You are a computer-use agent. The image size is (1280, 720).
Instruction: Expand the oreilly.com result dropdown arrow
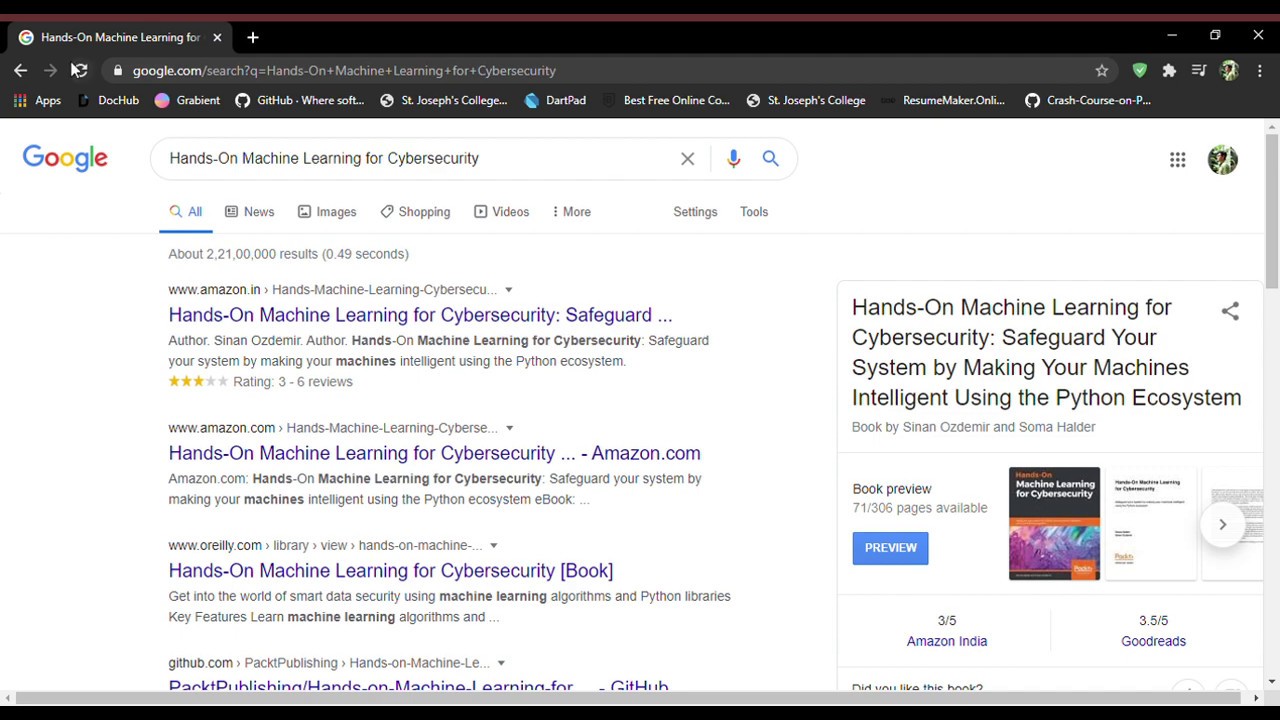[493, 546]
